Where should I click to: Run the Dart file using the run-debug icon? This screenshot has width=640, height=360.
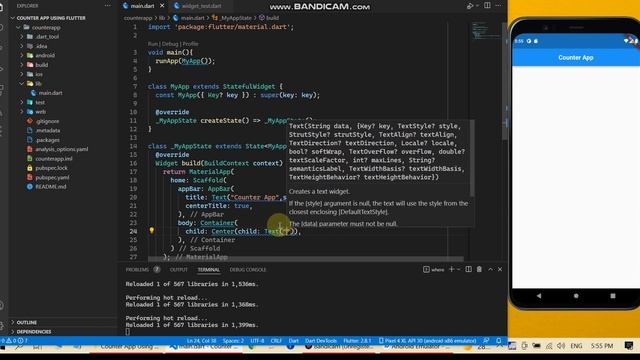[x=470, y=6]
